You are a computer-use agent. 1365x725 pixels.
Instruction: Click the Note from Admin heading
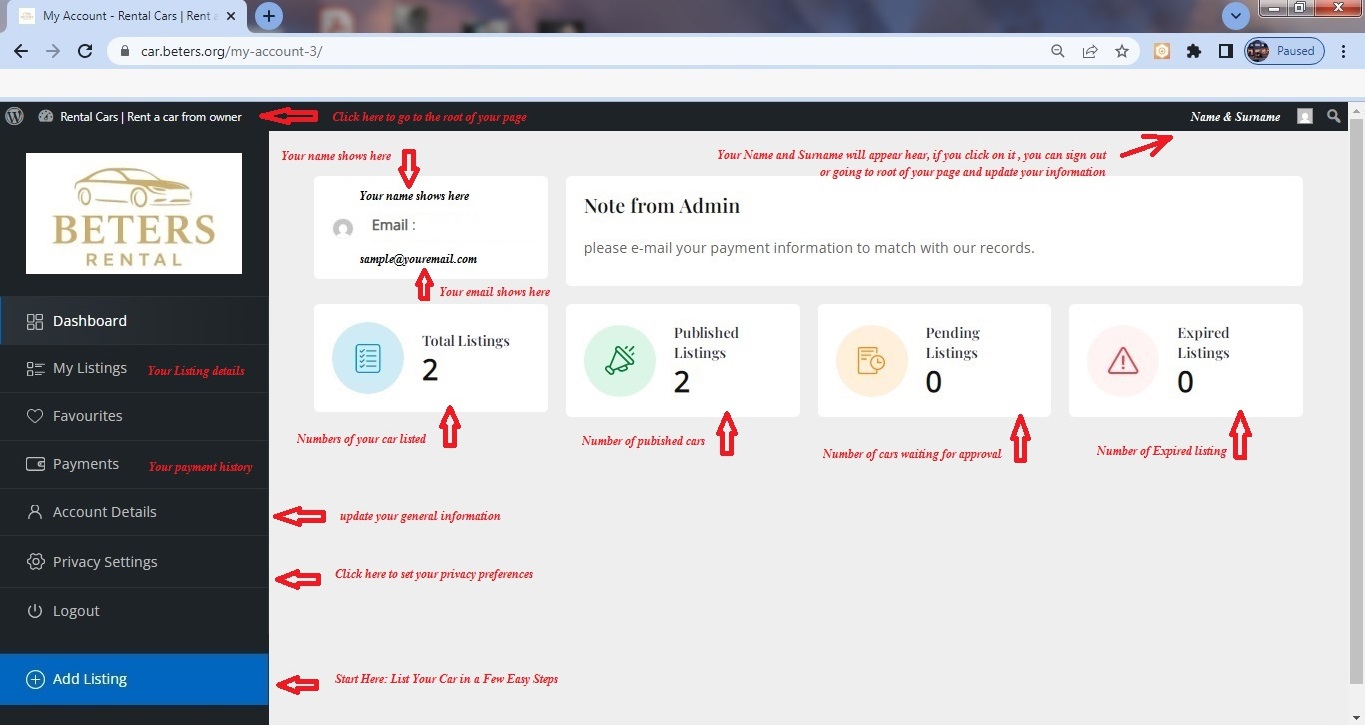(x=662, y=206)
